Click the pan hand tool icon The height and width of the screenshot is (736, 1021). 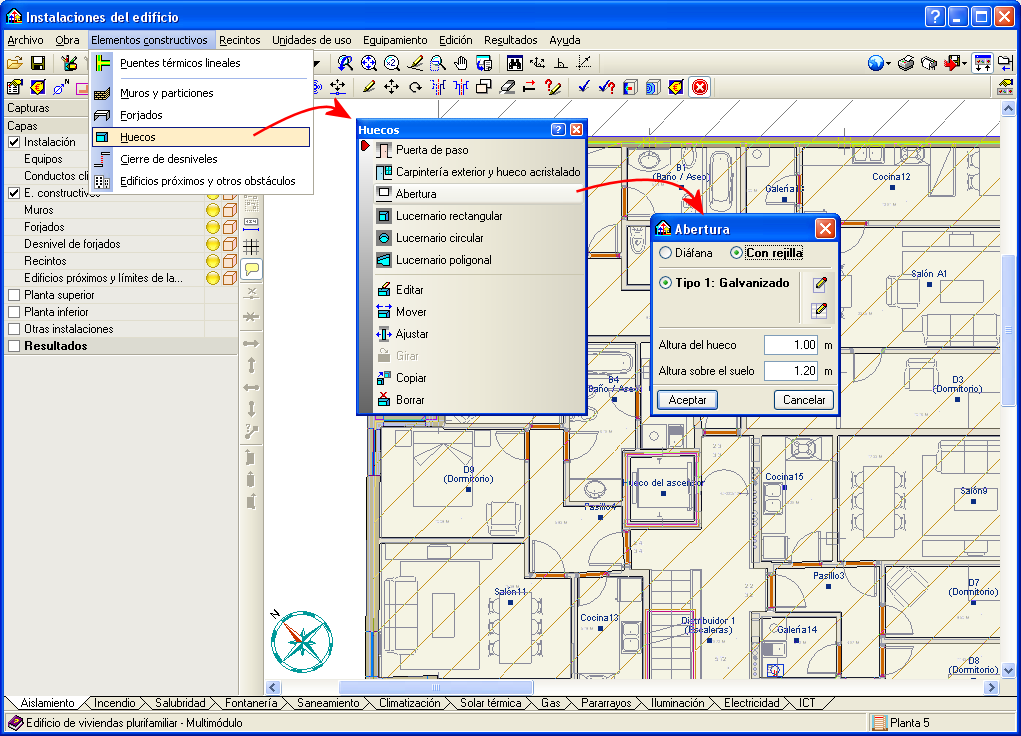click(461, 64)
